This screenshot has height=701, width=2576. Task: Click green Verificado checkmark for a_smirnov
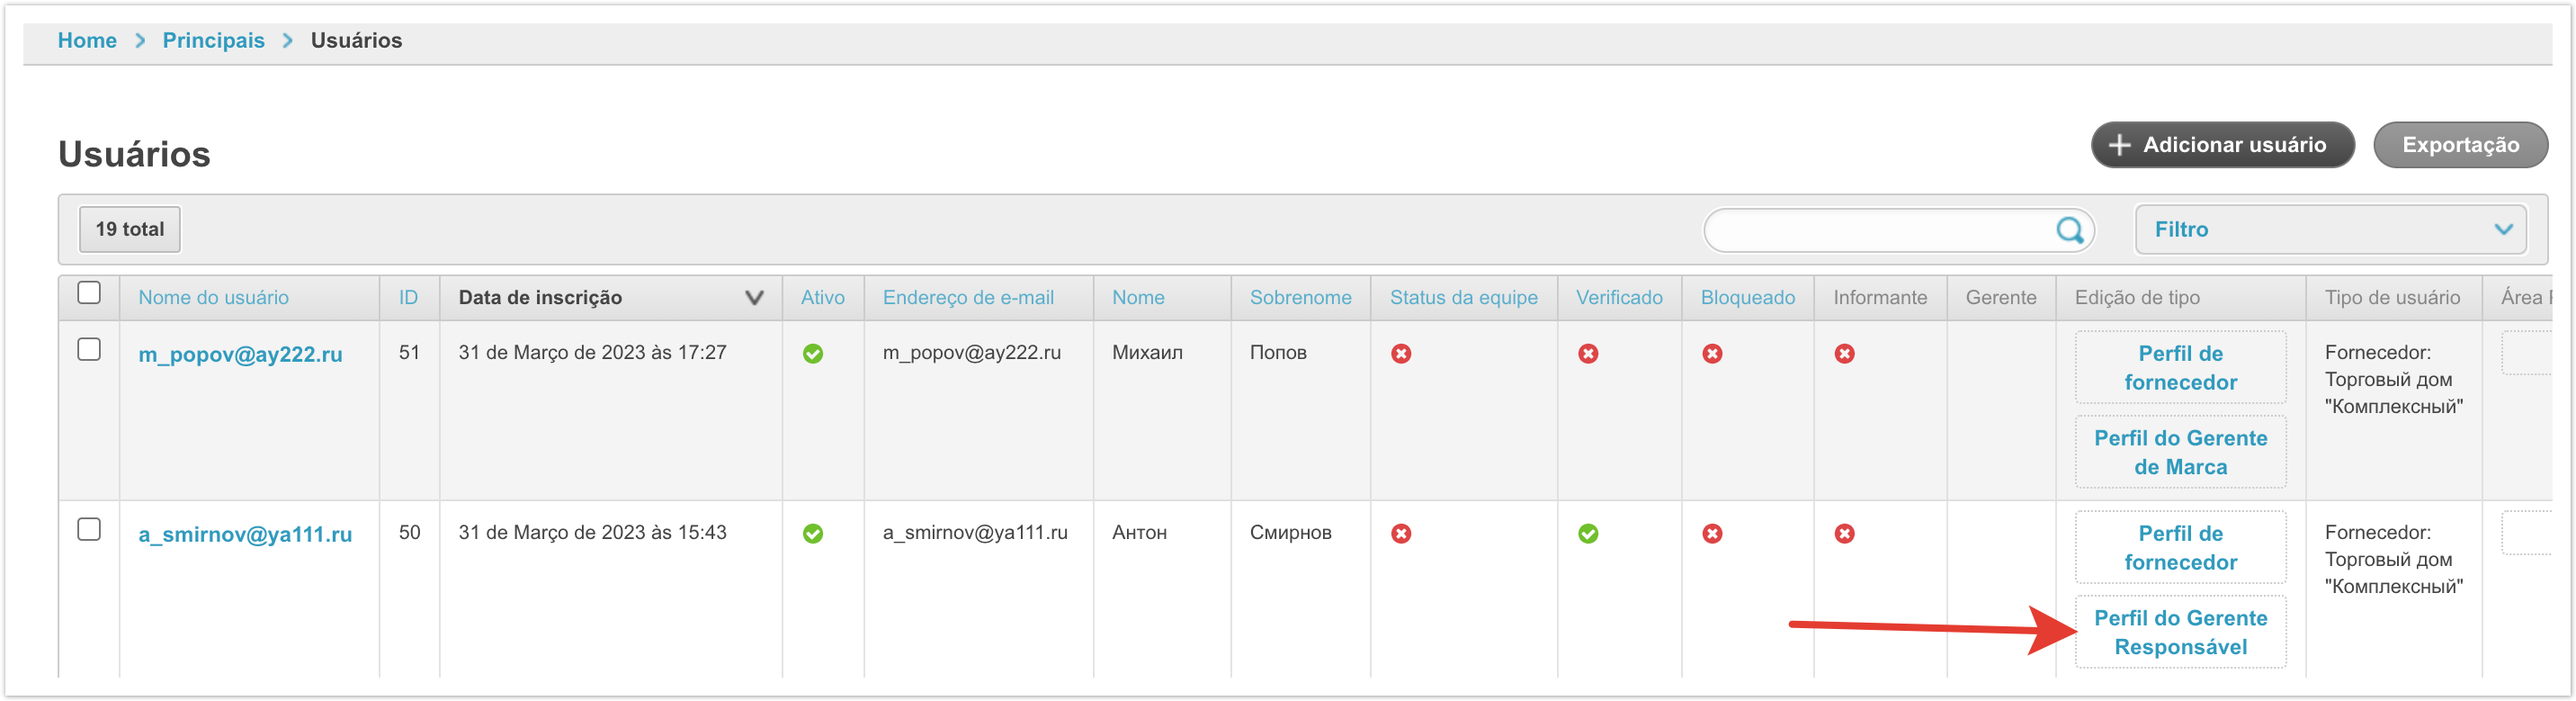pos(1587,534)
